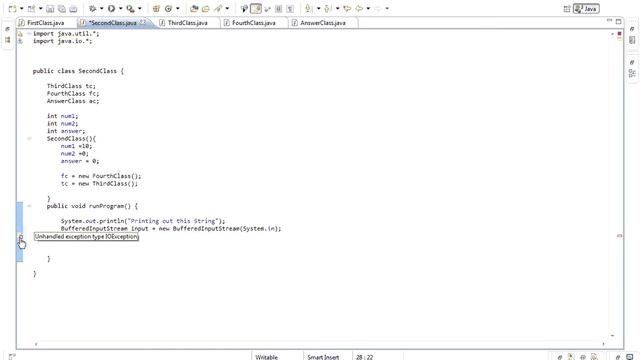Toggle the Mark Occurrences button
Viewport: 640px width, 360px height.
(x=244, y=9)
